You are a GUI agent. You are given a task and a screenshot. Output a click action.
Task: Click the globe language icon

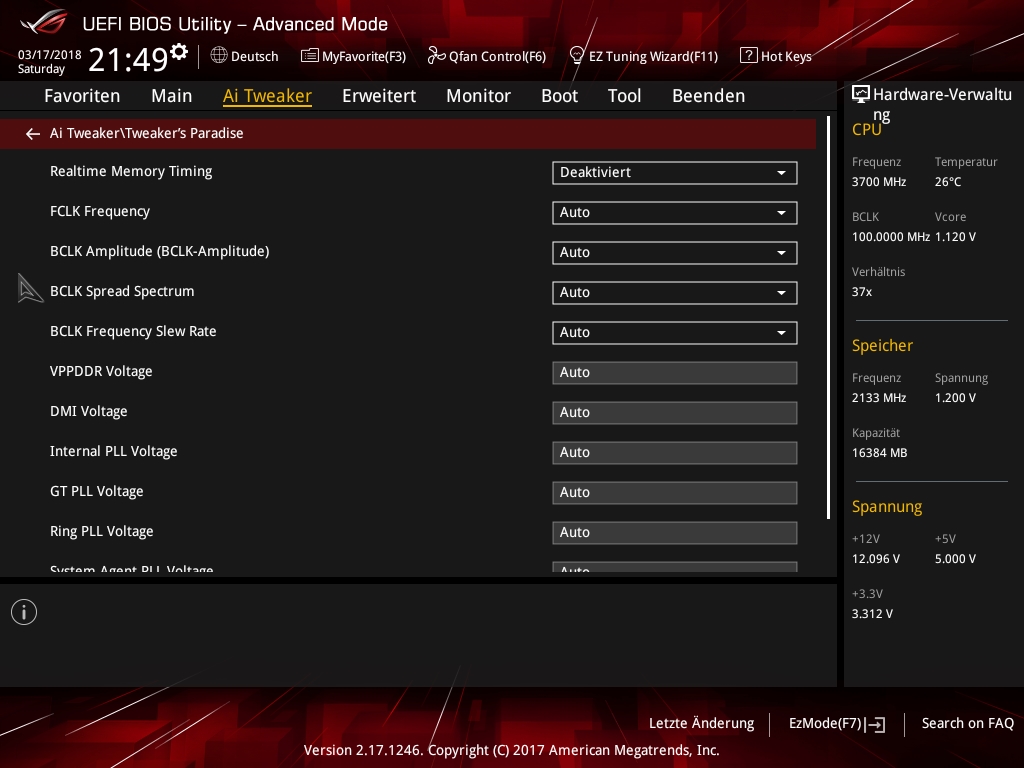point(219,56)
